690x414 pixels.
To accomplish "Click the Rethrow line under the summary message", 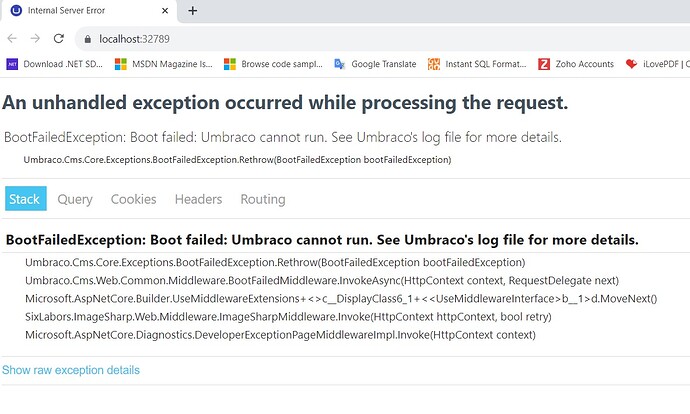I will tap(237, 160).
